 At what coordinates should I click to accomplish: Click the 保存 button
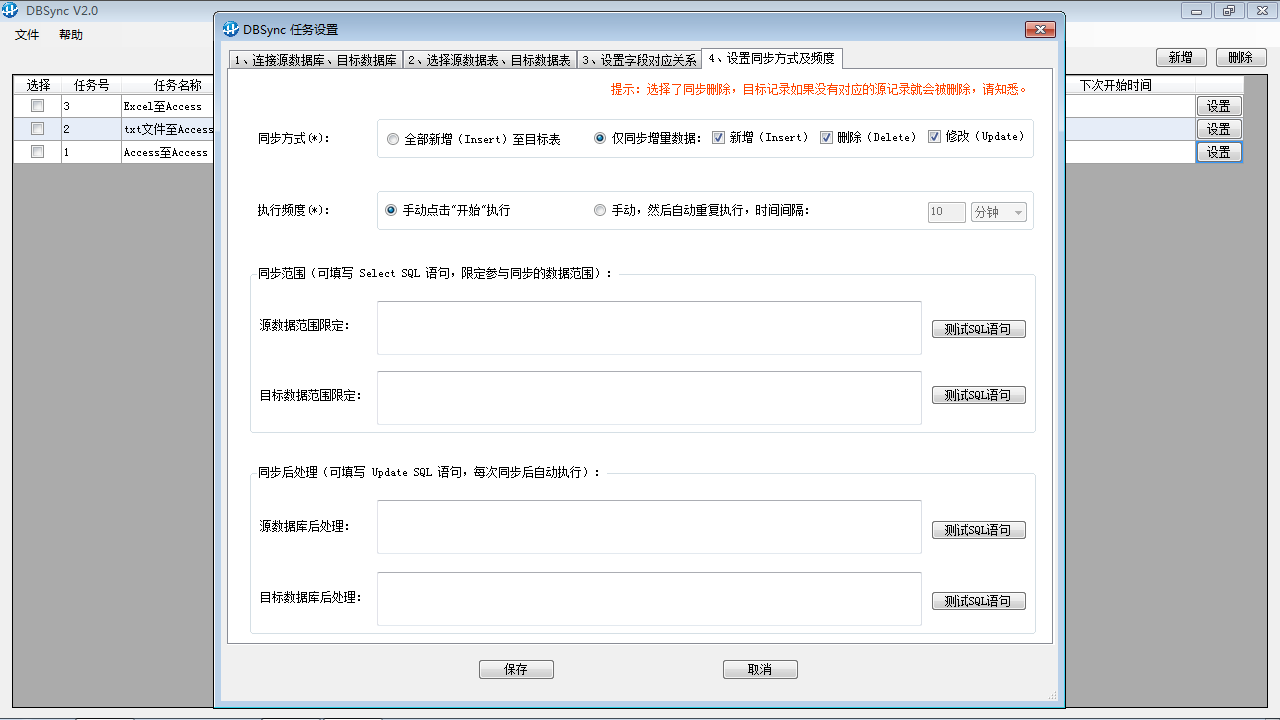tap(516, 669)
